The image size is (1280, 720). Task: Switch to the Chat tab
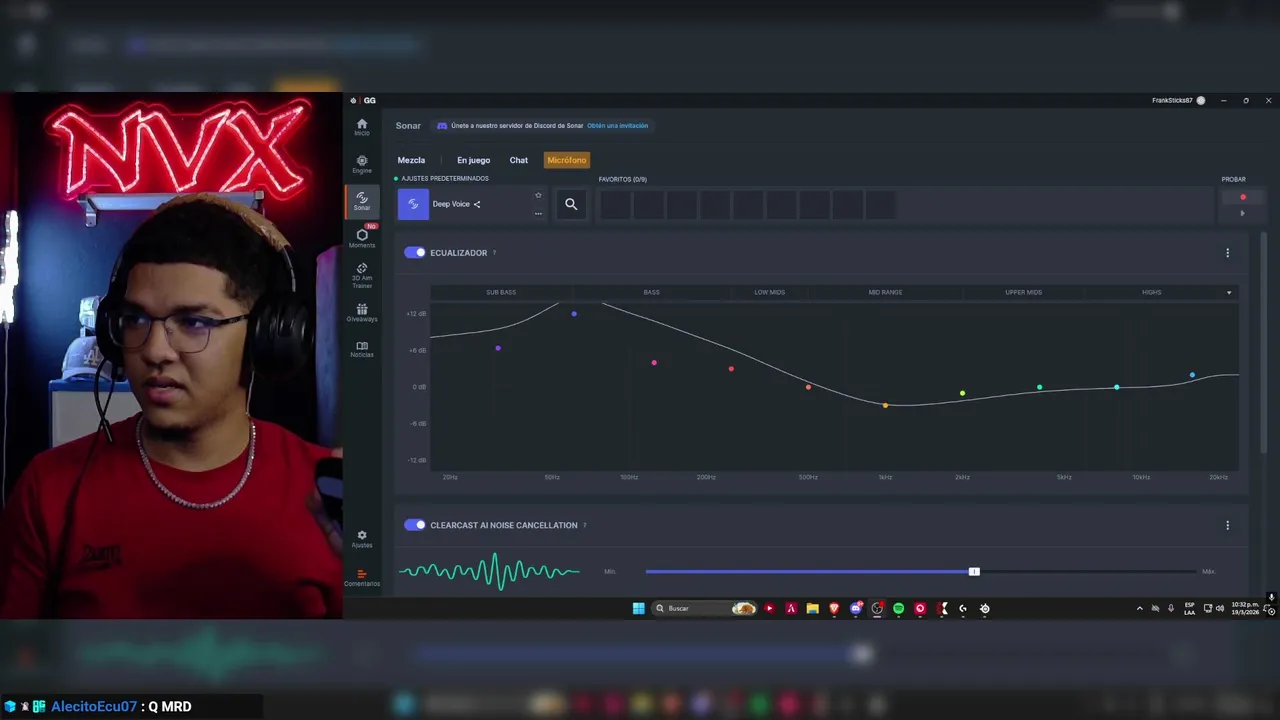point(518,160)
